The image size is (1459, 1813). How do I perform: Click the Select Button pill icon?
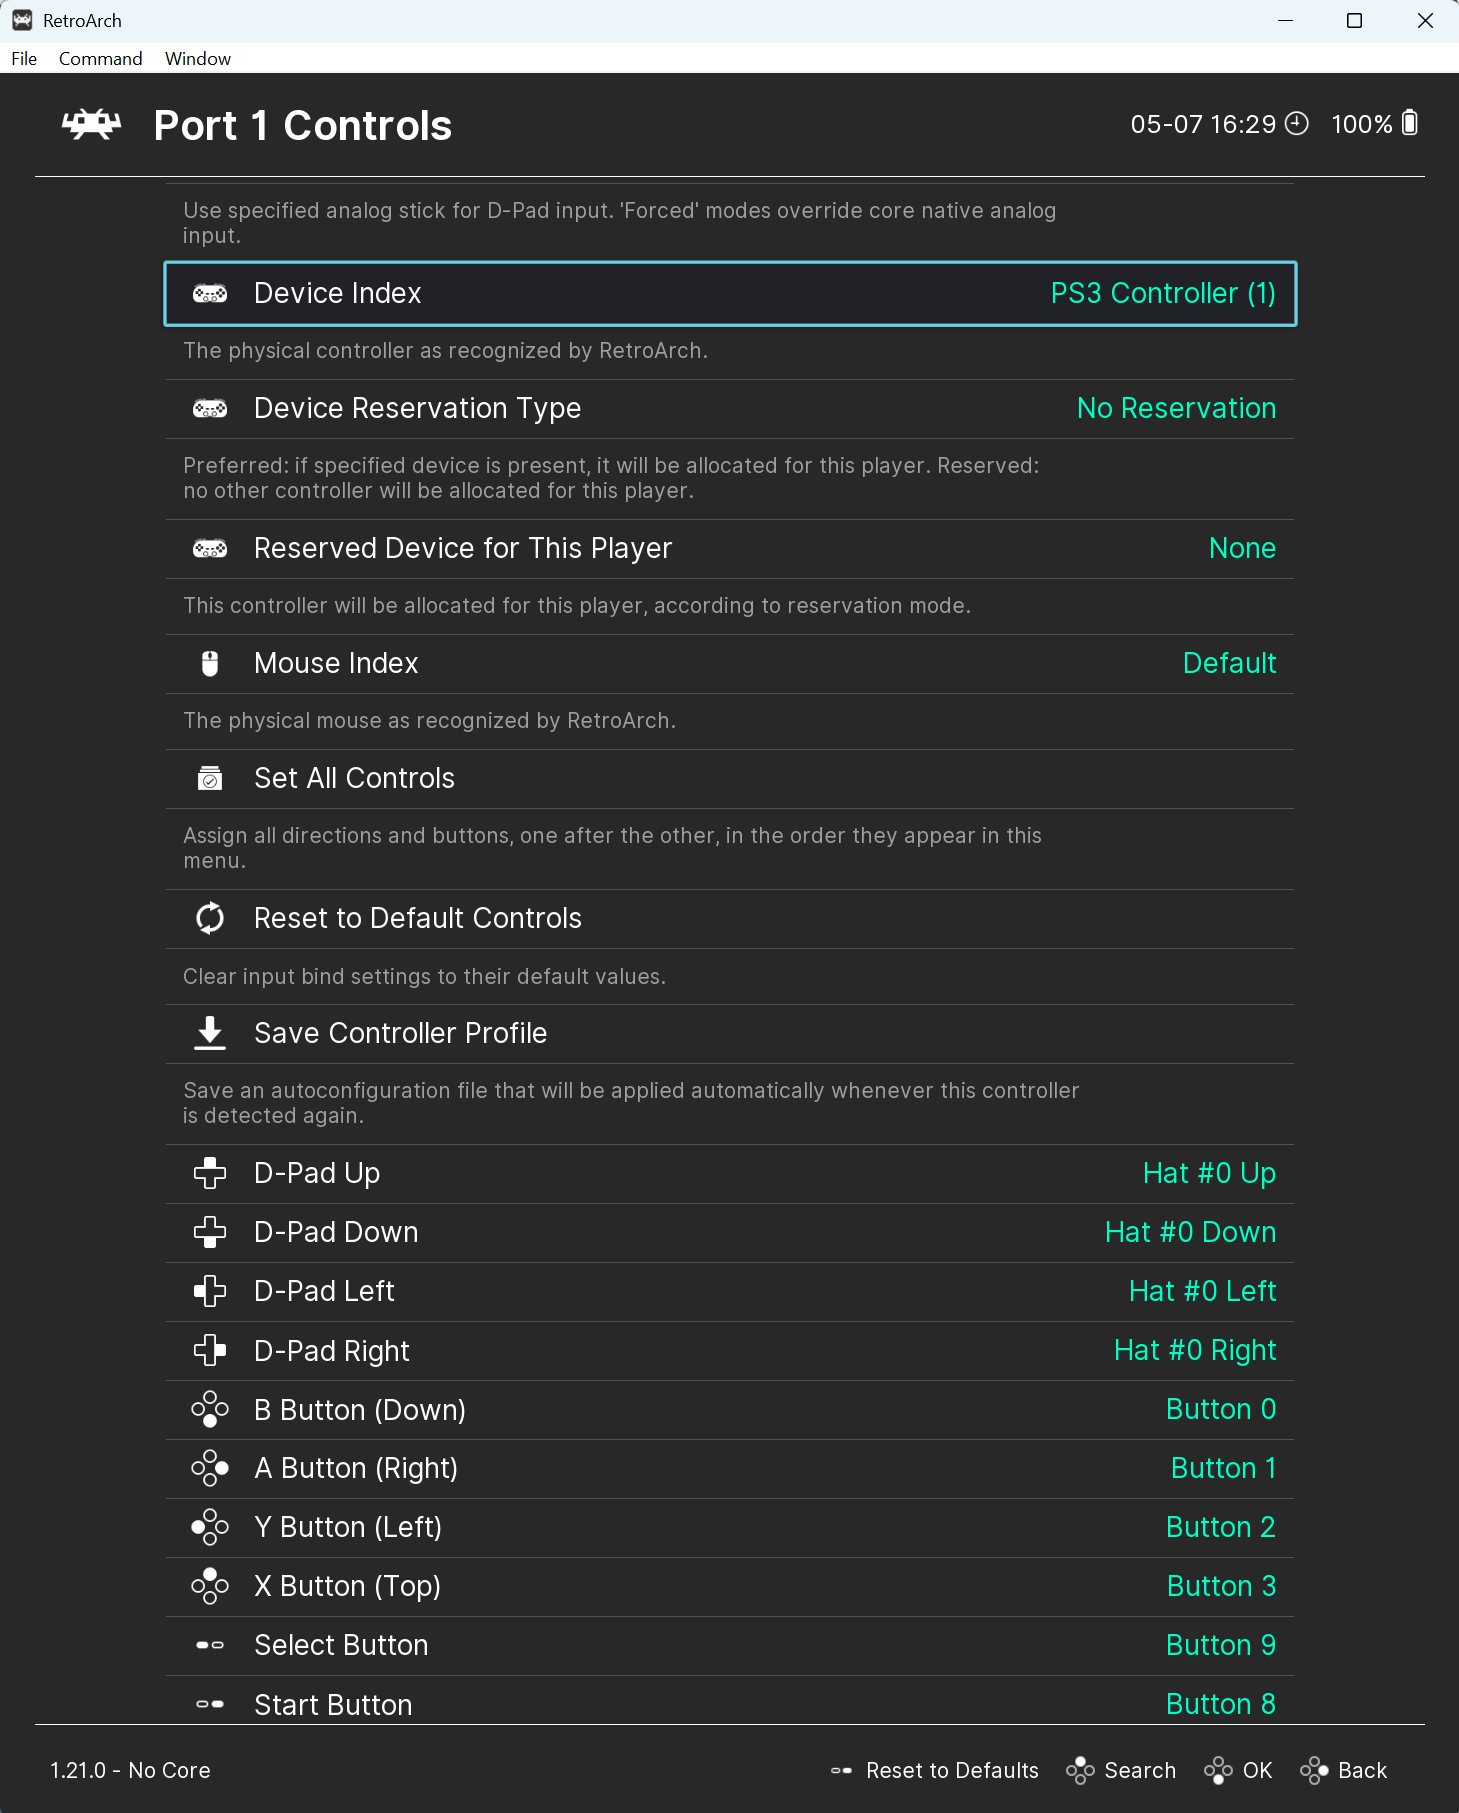point(210,1645)
